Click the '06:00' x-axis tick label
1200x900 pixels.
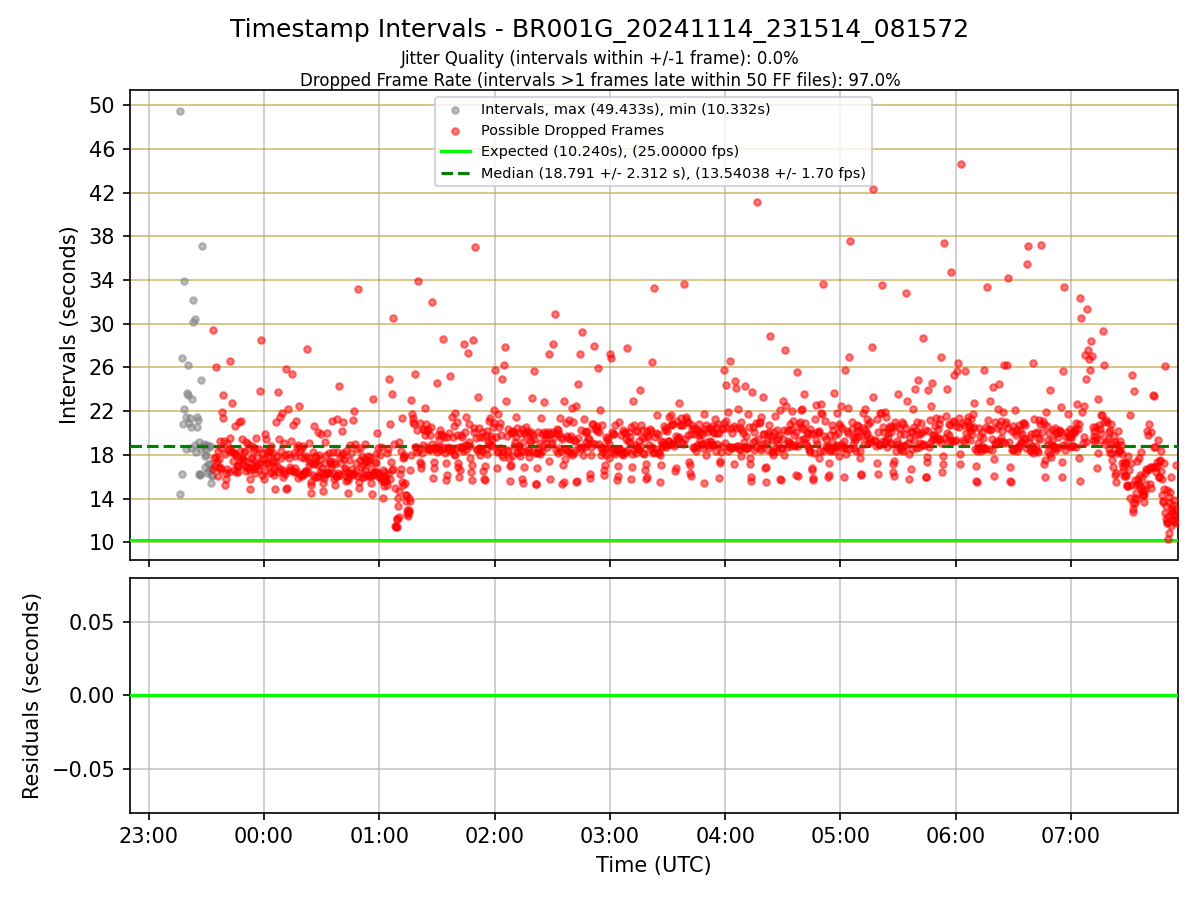click(956, 834)
